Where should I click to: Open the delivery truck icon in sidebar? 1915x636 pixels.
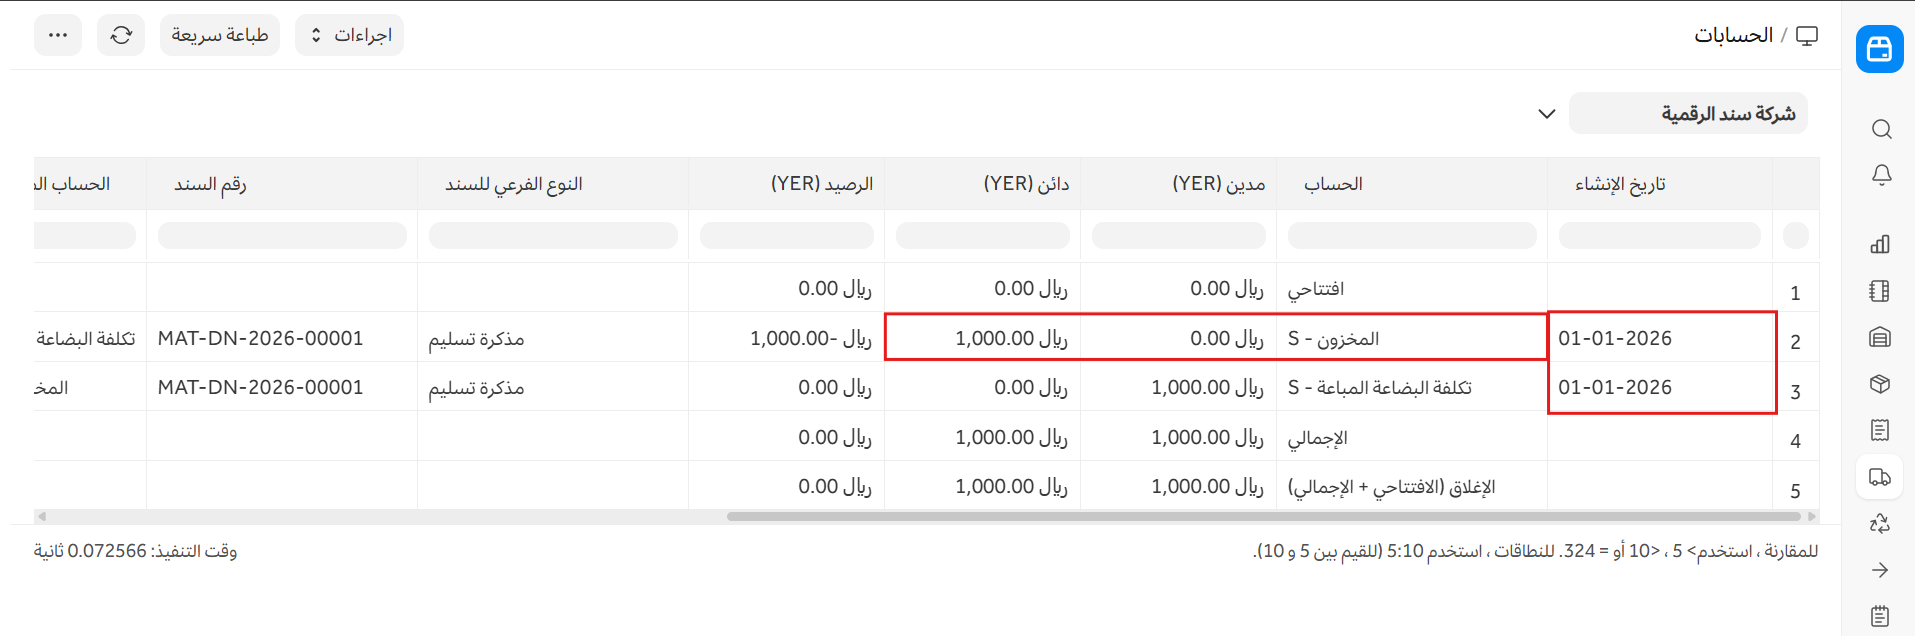[1880, 477]
